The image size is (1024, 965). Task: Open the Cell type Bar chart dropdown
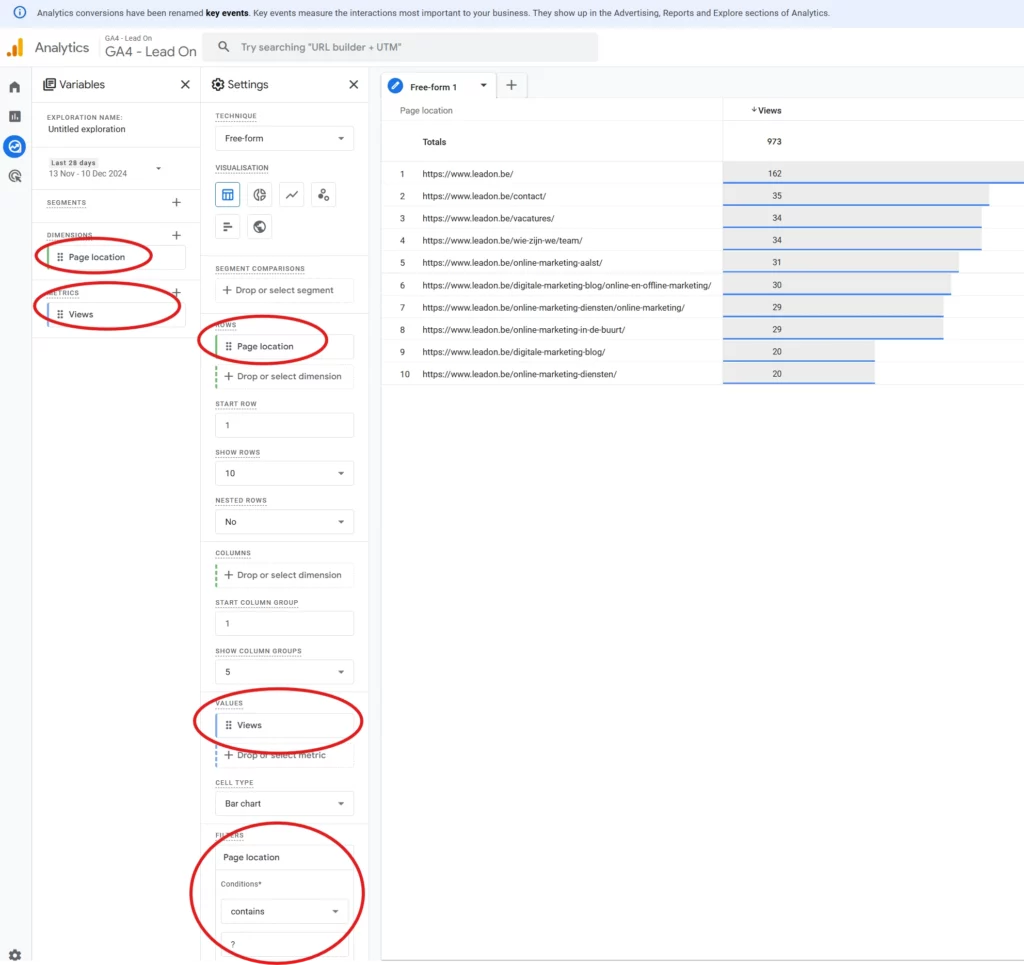(284, 804)
